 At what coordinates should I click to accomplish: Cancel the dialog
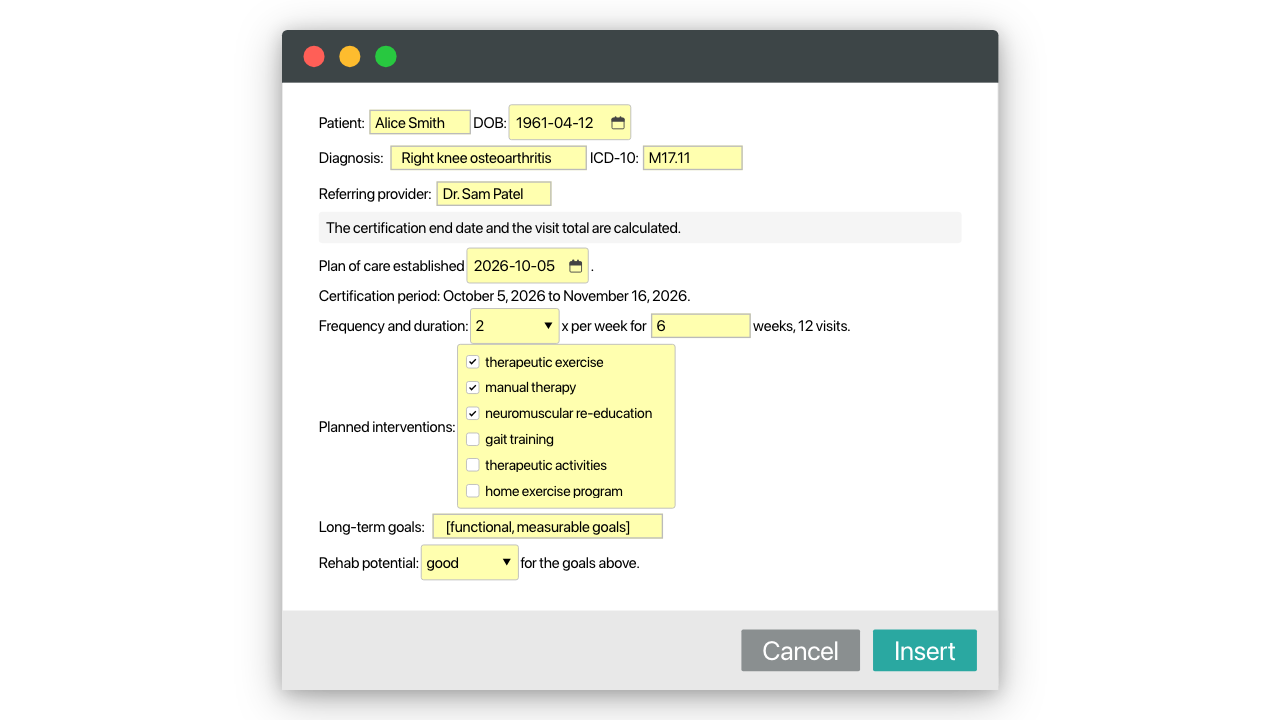[x=800, y=650]
